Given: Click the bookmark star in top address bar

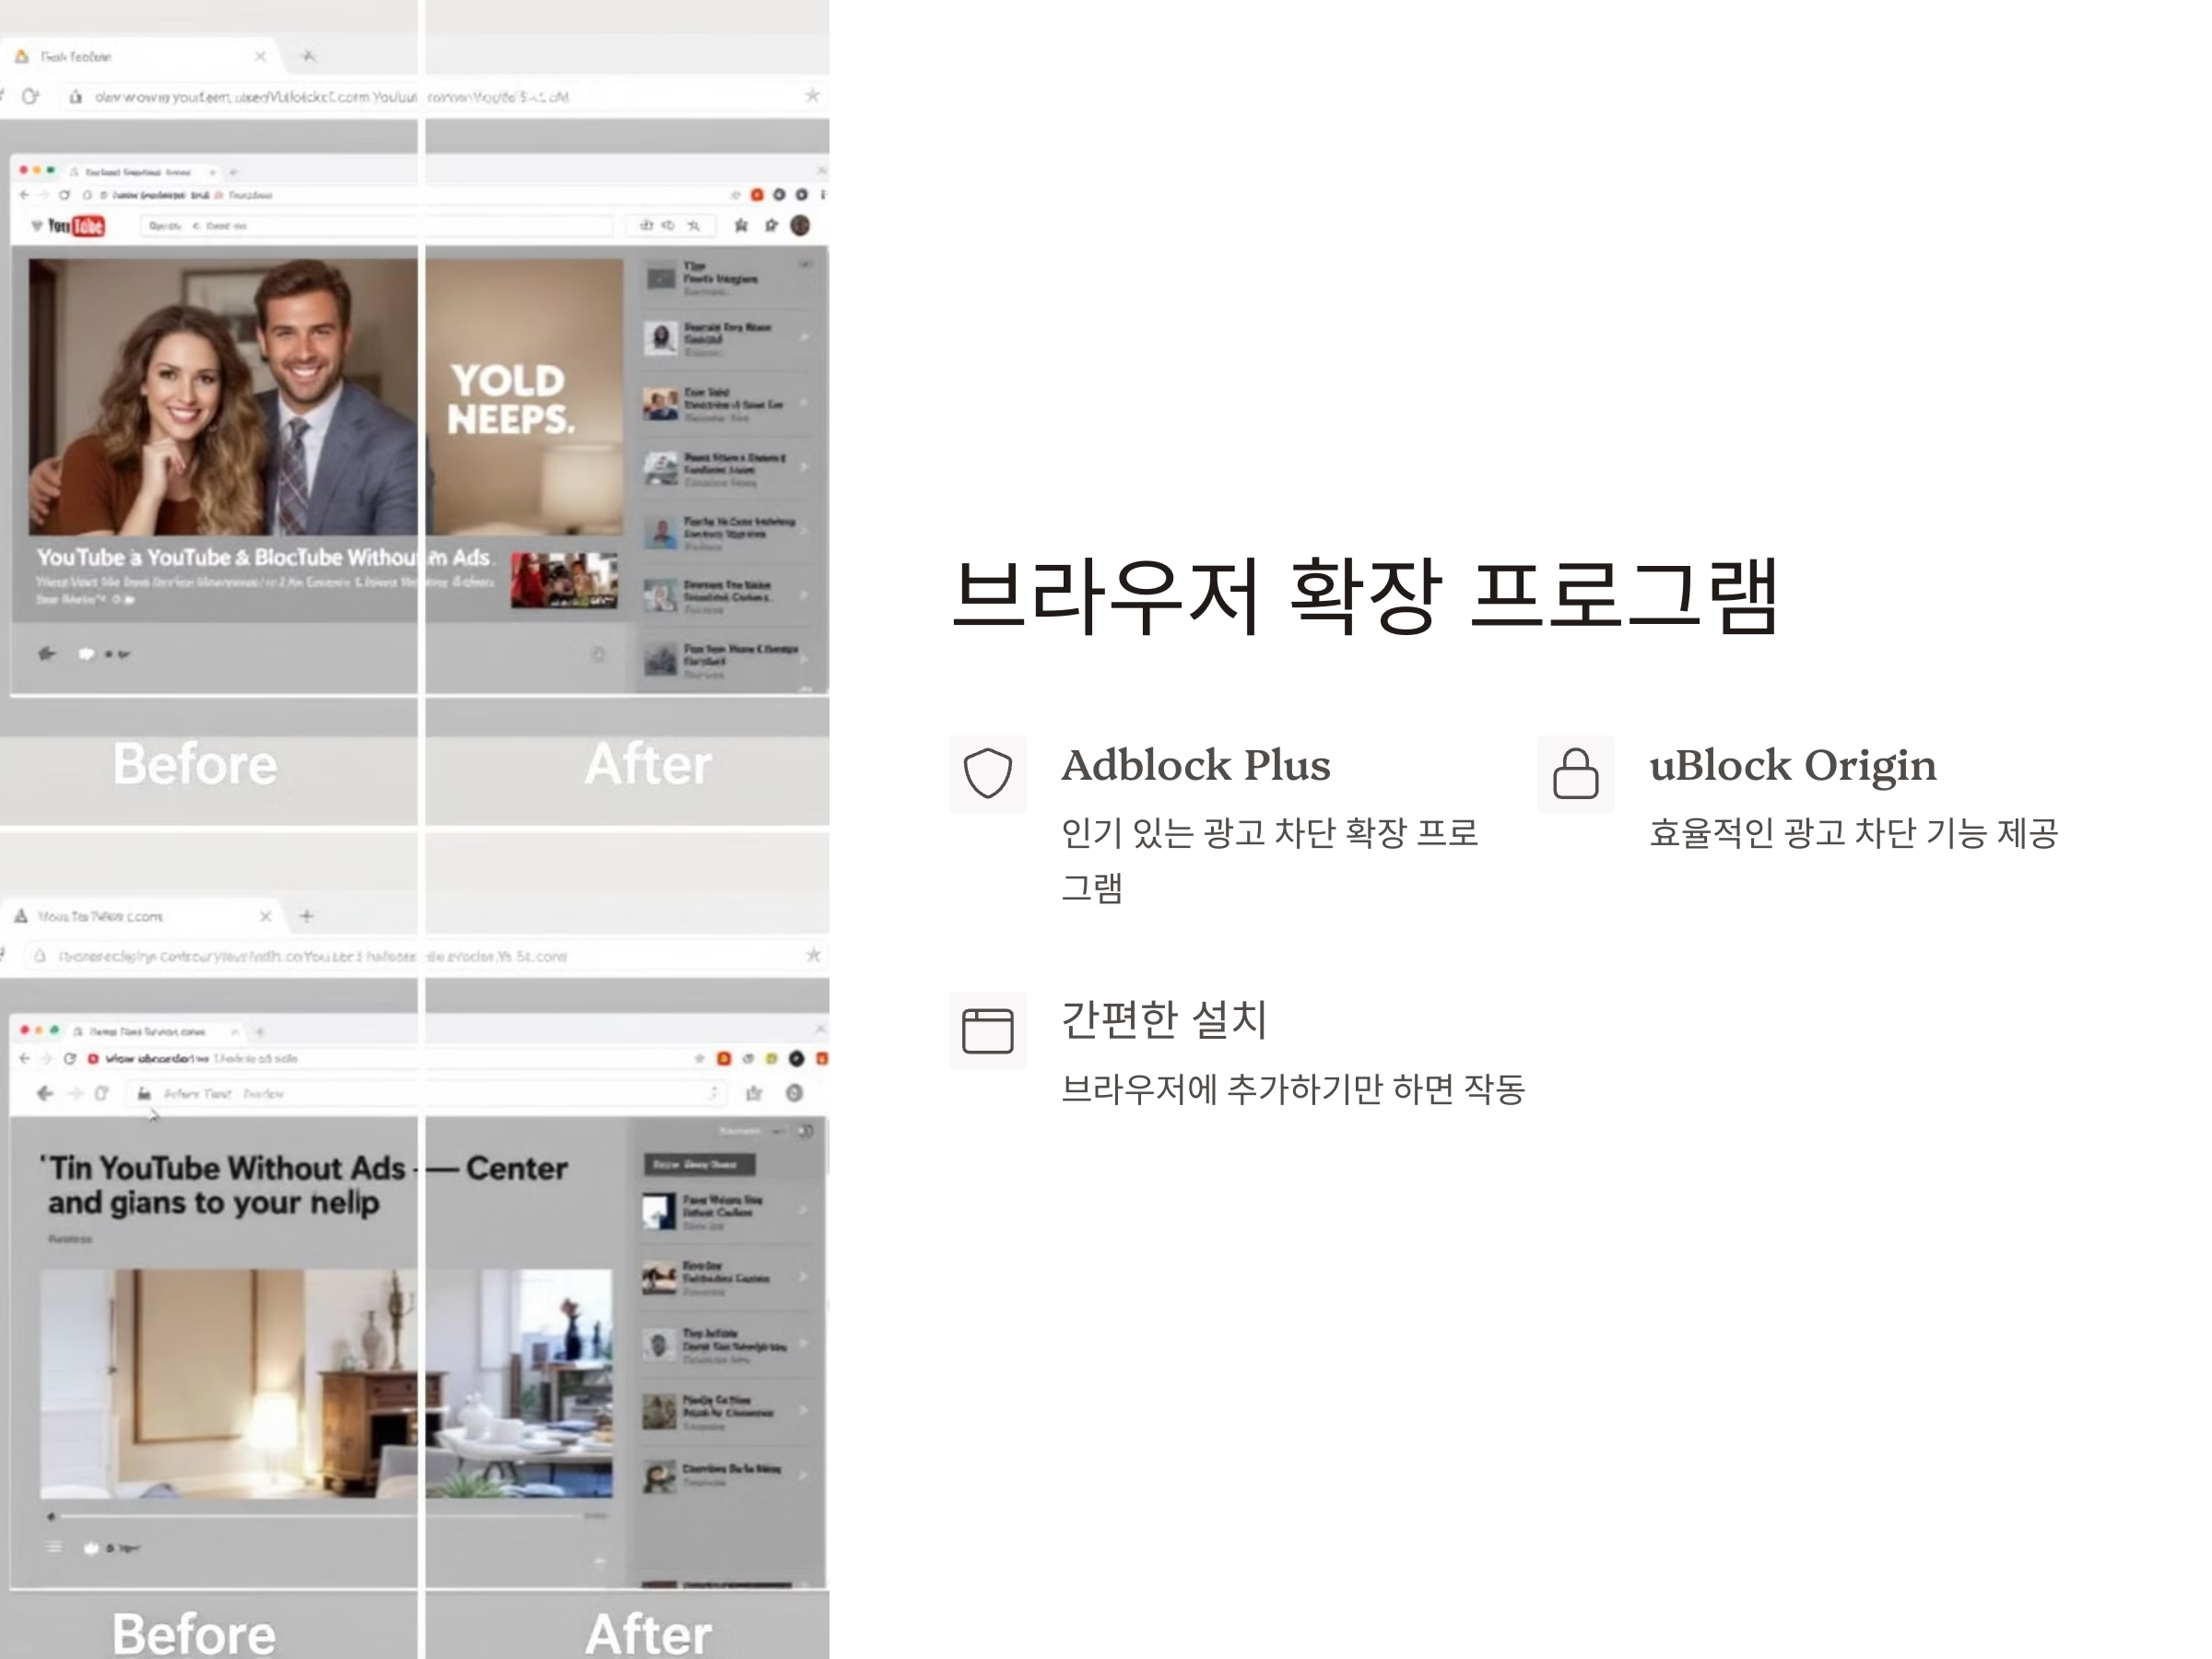Looking at the screenshot, I should pyautogui.click(x=812, y=96).
